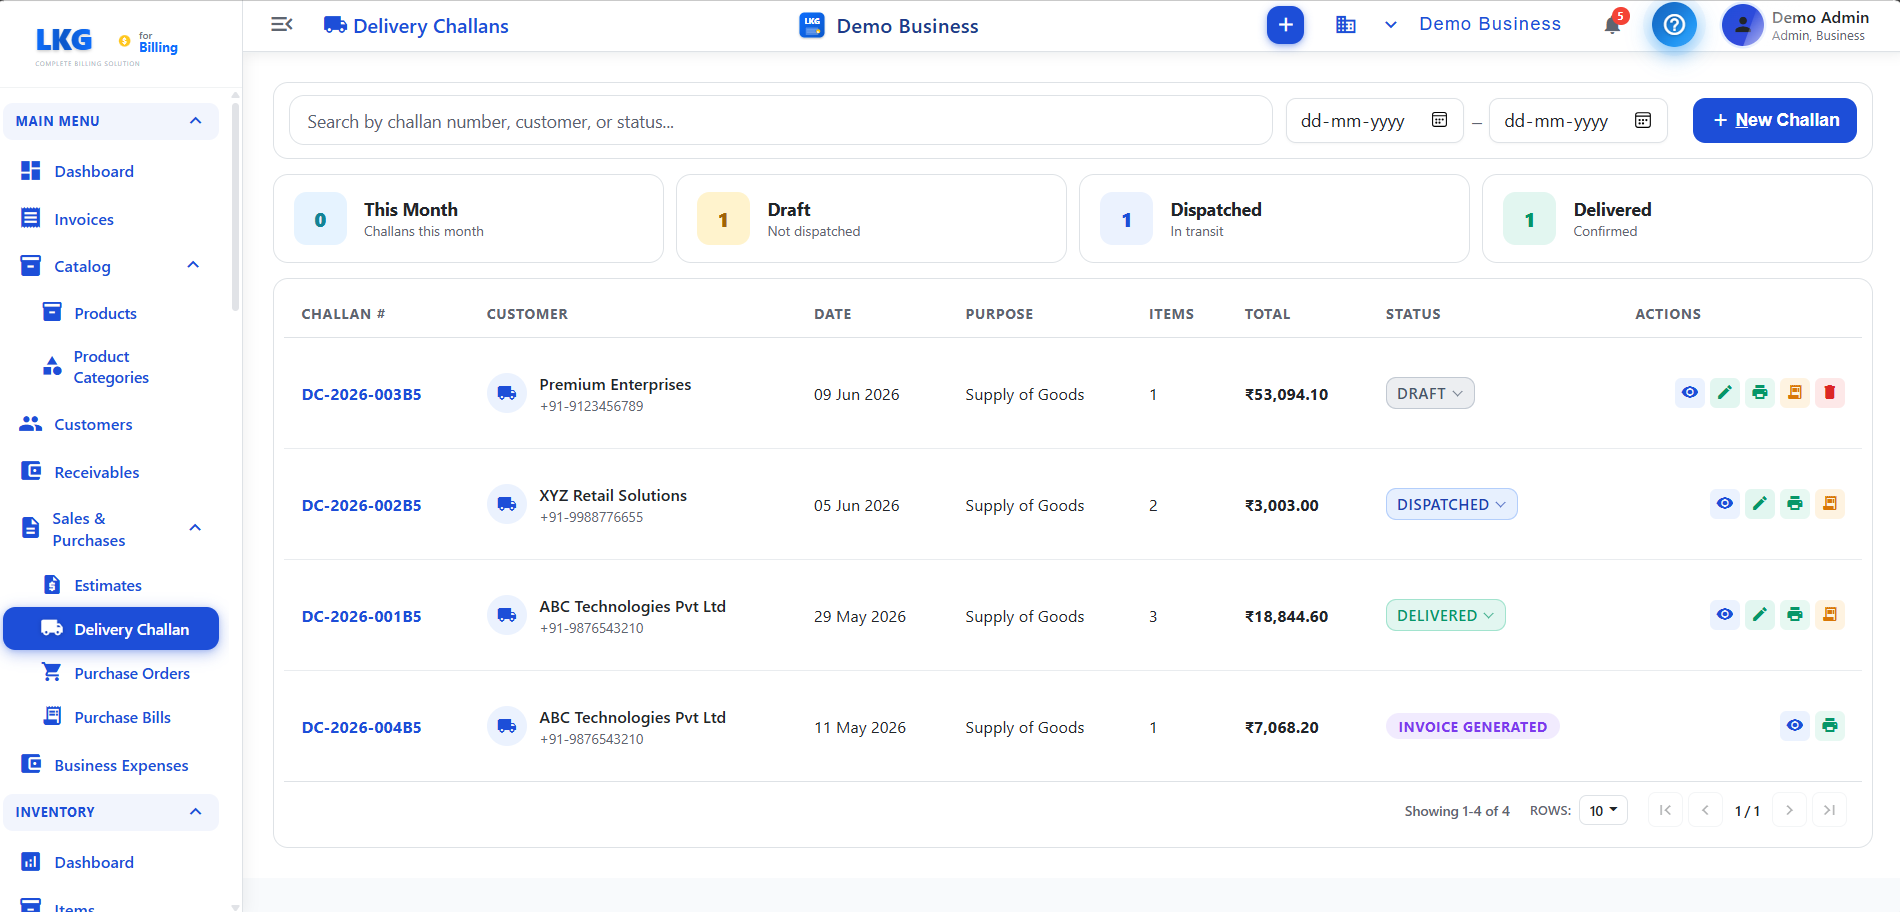
Task: Open challan link DC-2026-002B5
Action: coord(361,505)
